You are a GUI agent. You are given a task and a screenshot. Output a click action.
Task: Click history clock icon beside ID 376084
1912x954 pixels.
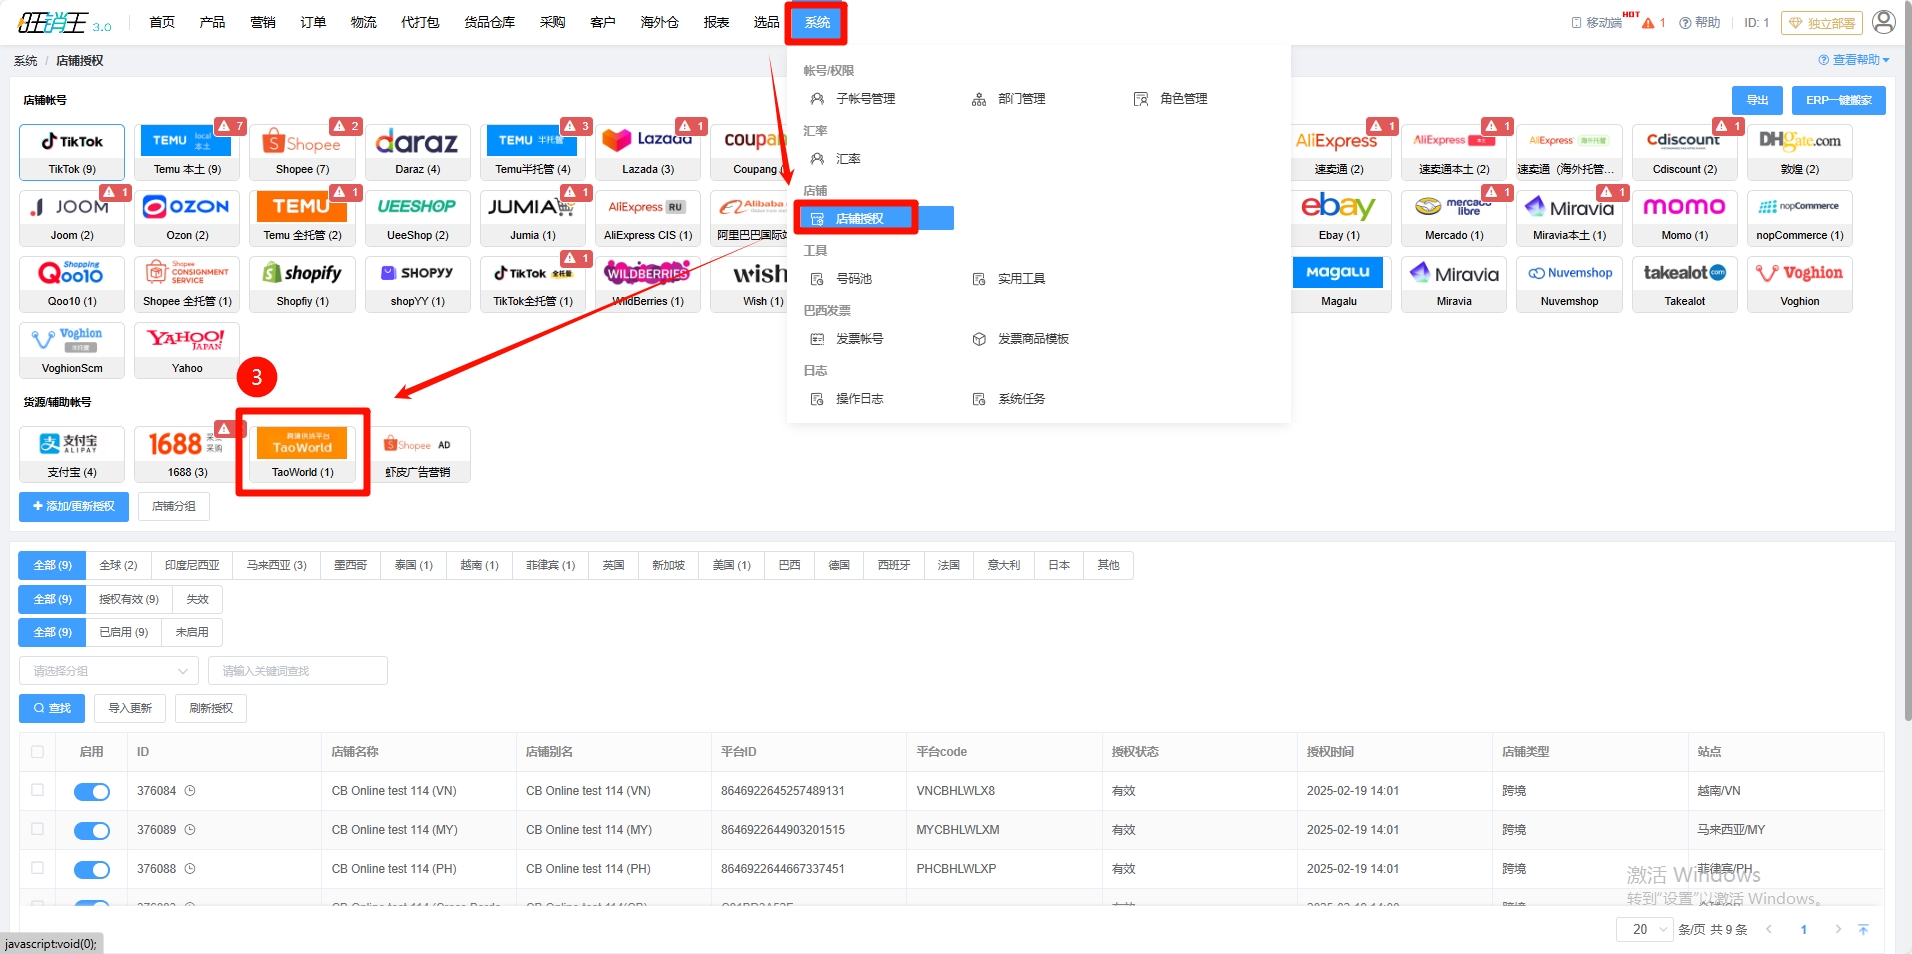point(190,791)
